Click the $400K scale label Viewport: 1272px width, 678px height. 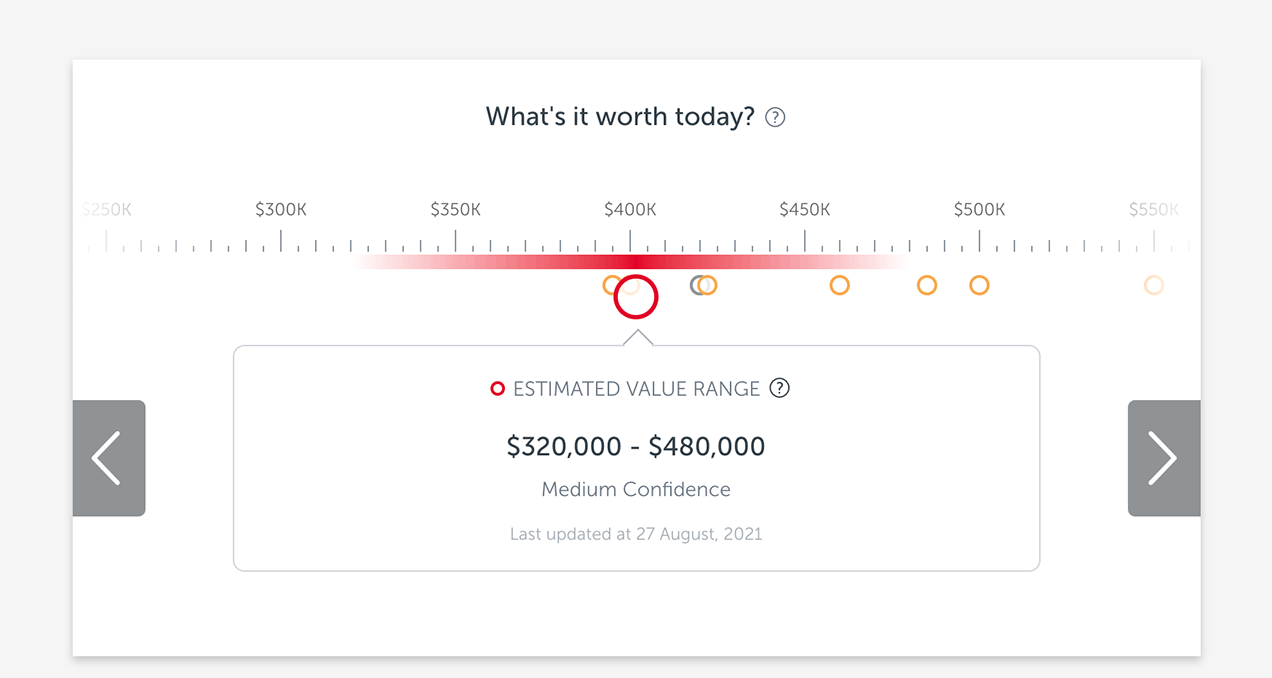630,209
